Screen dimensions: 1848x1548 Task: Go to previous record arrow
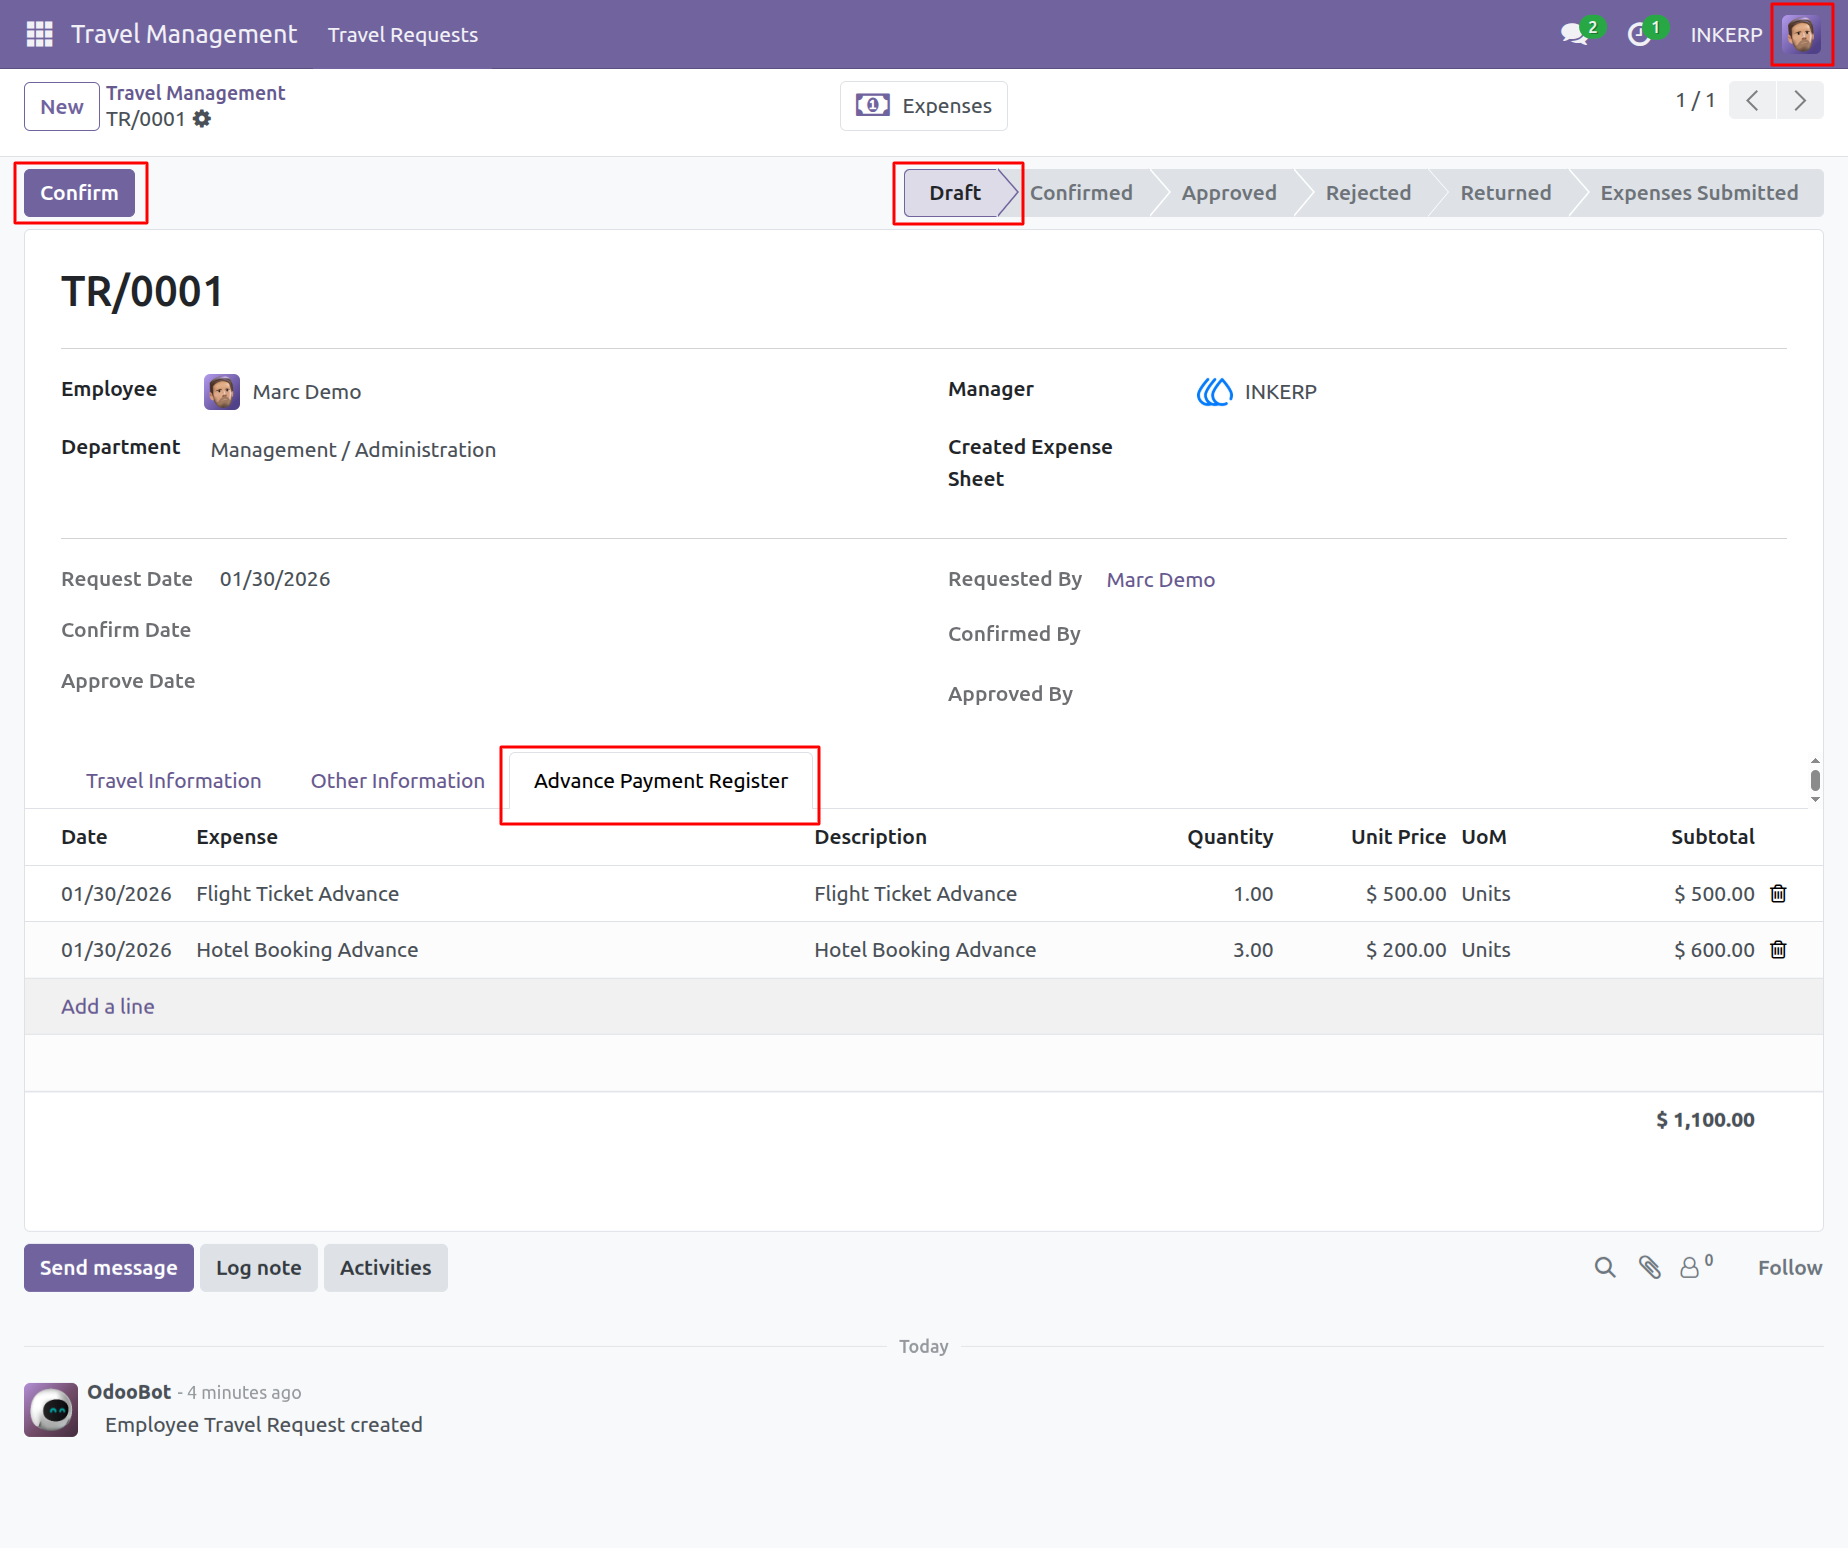tap(1752, 100)
